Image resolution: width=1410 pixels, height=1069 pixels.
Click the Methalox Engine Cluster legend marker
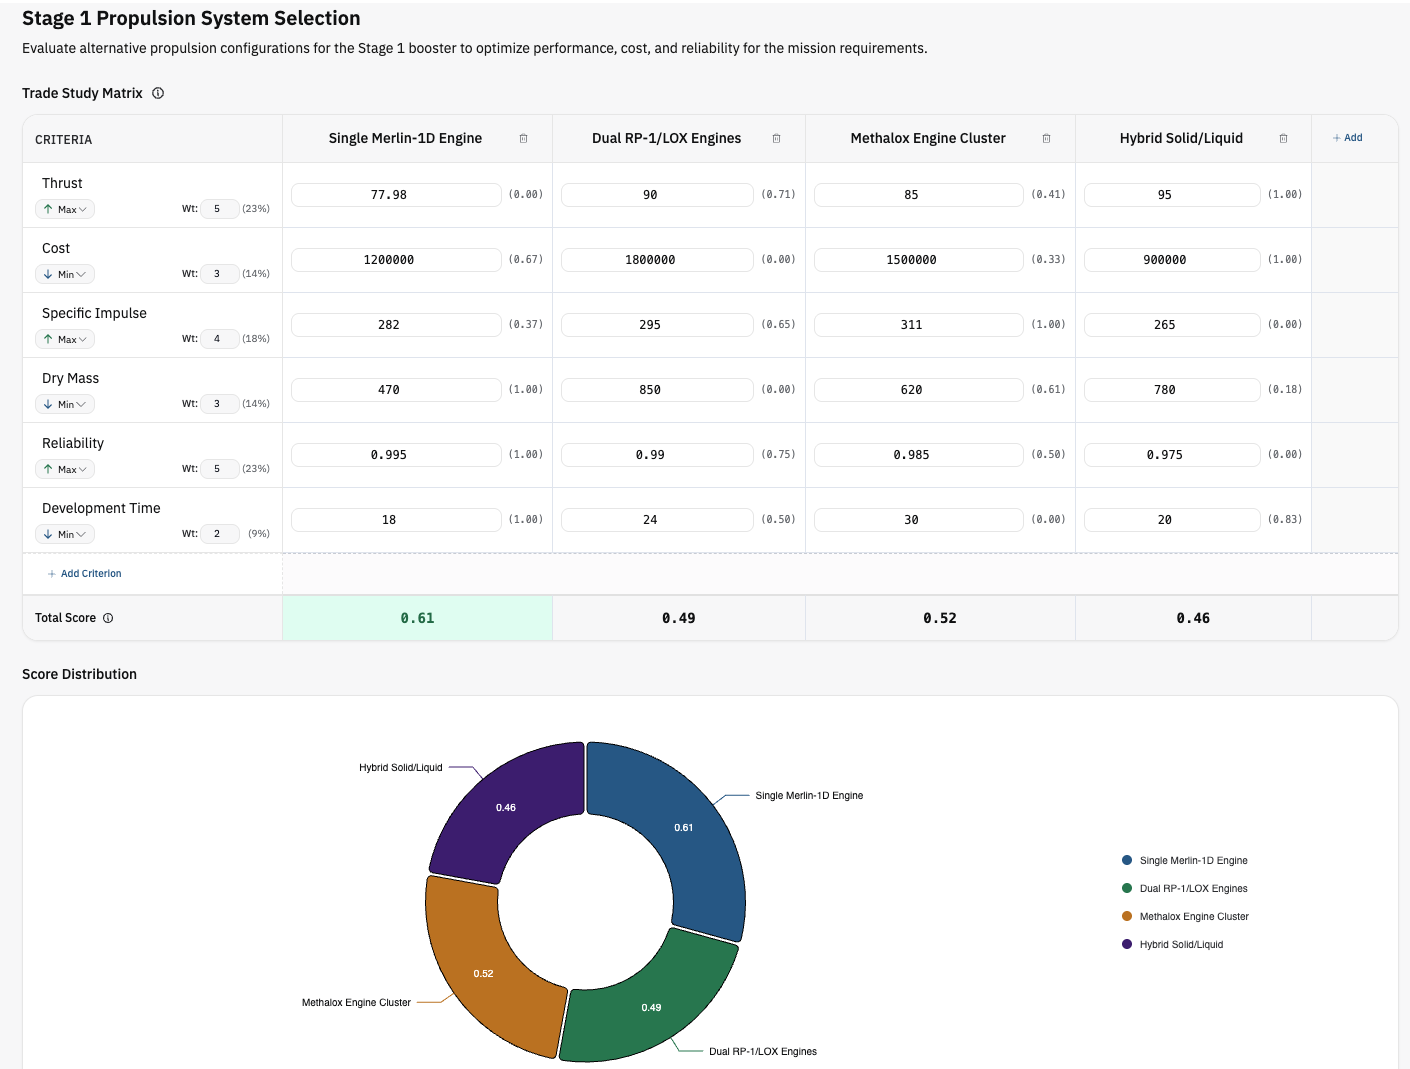tap(1125, 916)
